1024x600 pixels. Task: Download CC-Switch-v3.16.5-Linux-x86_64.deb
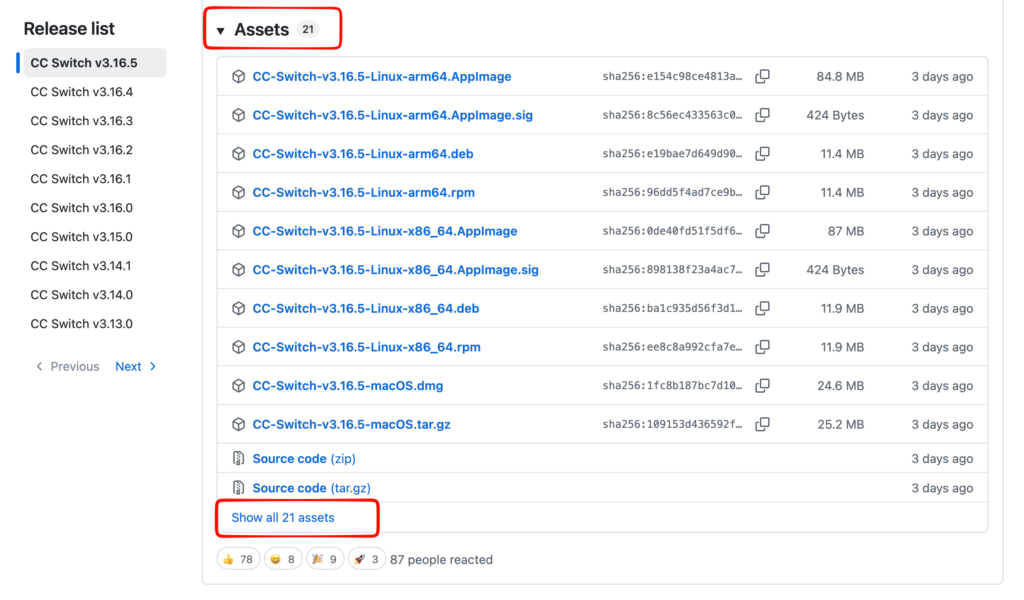coord(366,308)
